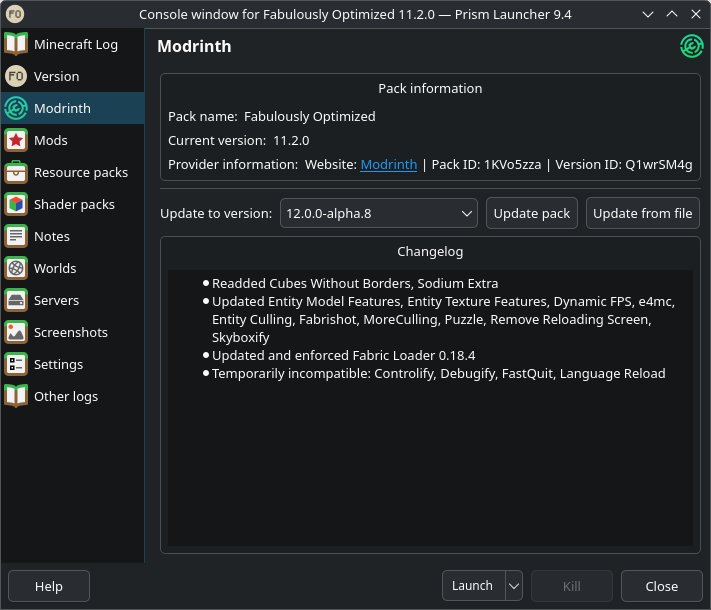Screen dimensions: 711x610
Task: Click the Help button
Action: click(49, 586)
